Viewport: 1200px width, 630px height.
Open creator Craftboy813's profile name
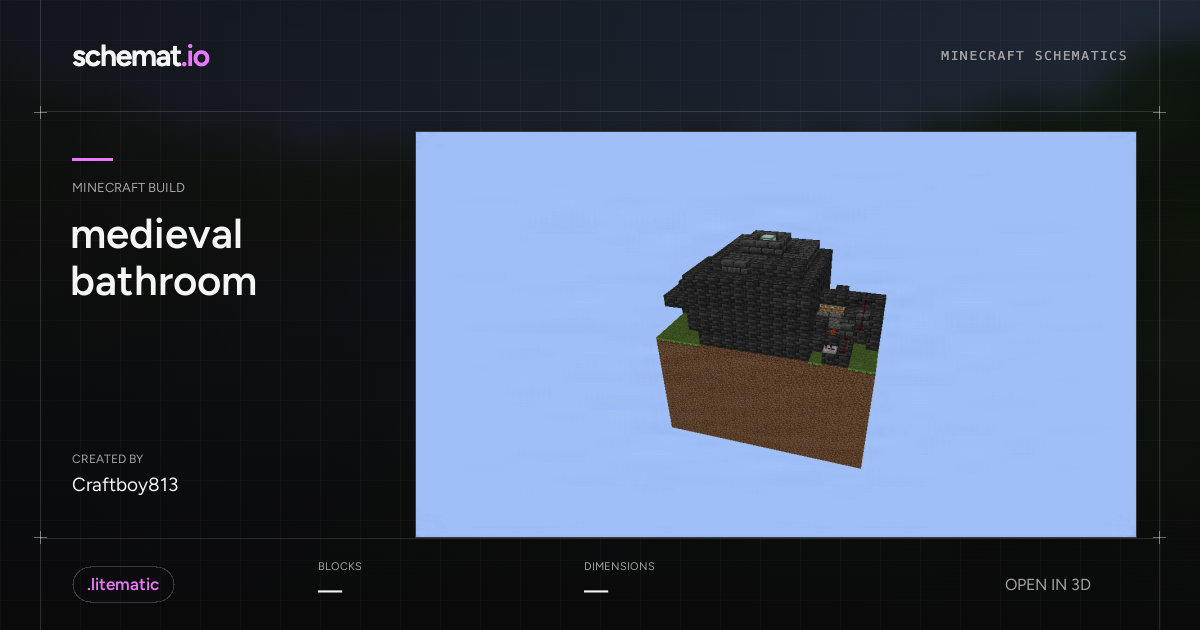(125, 485)
